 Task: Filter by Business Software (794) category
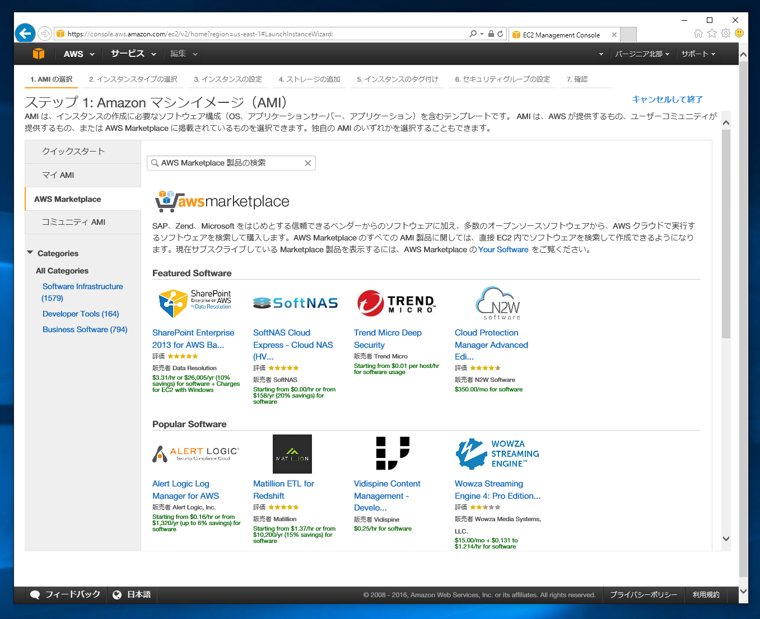tap(85, 330)
